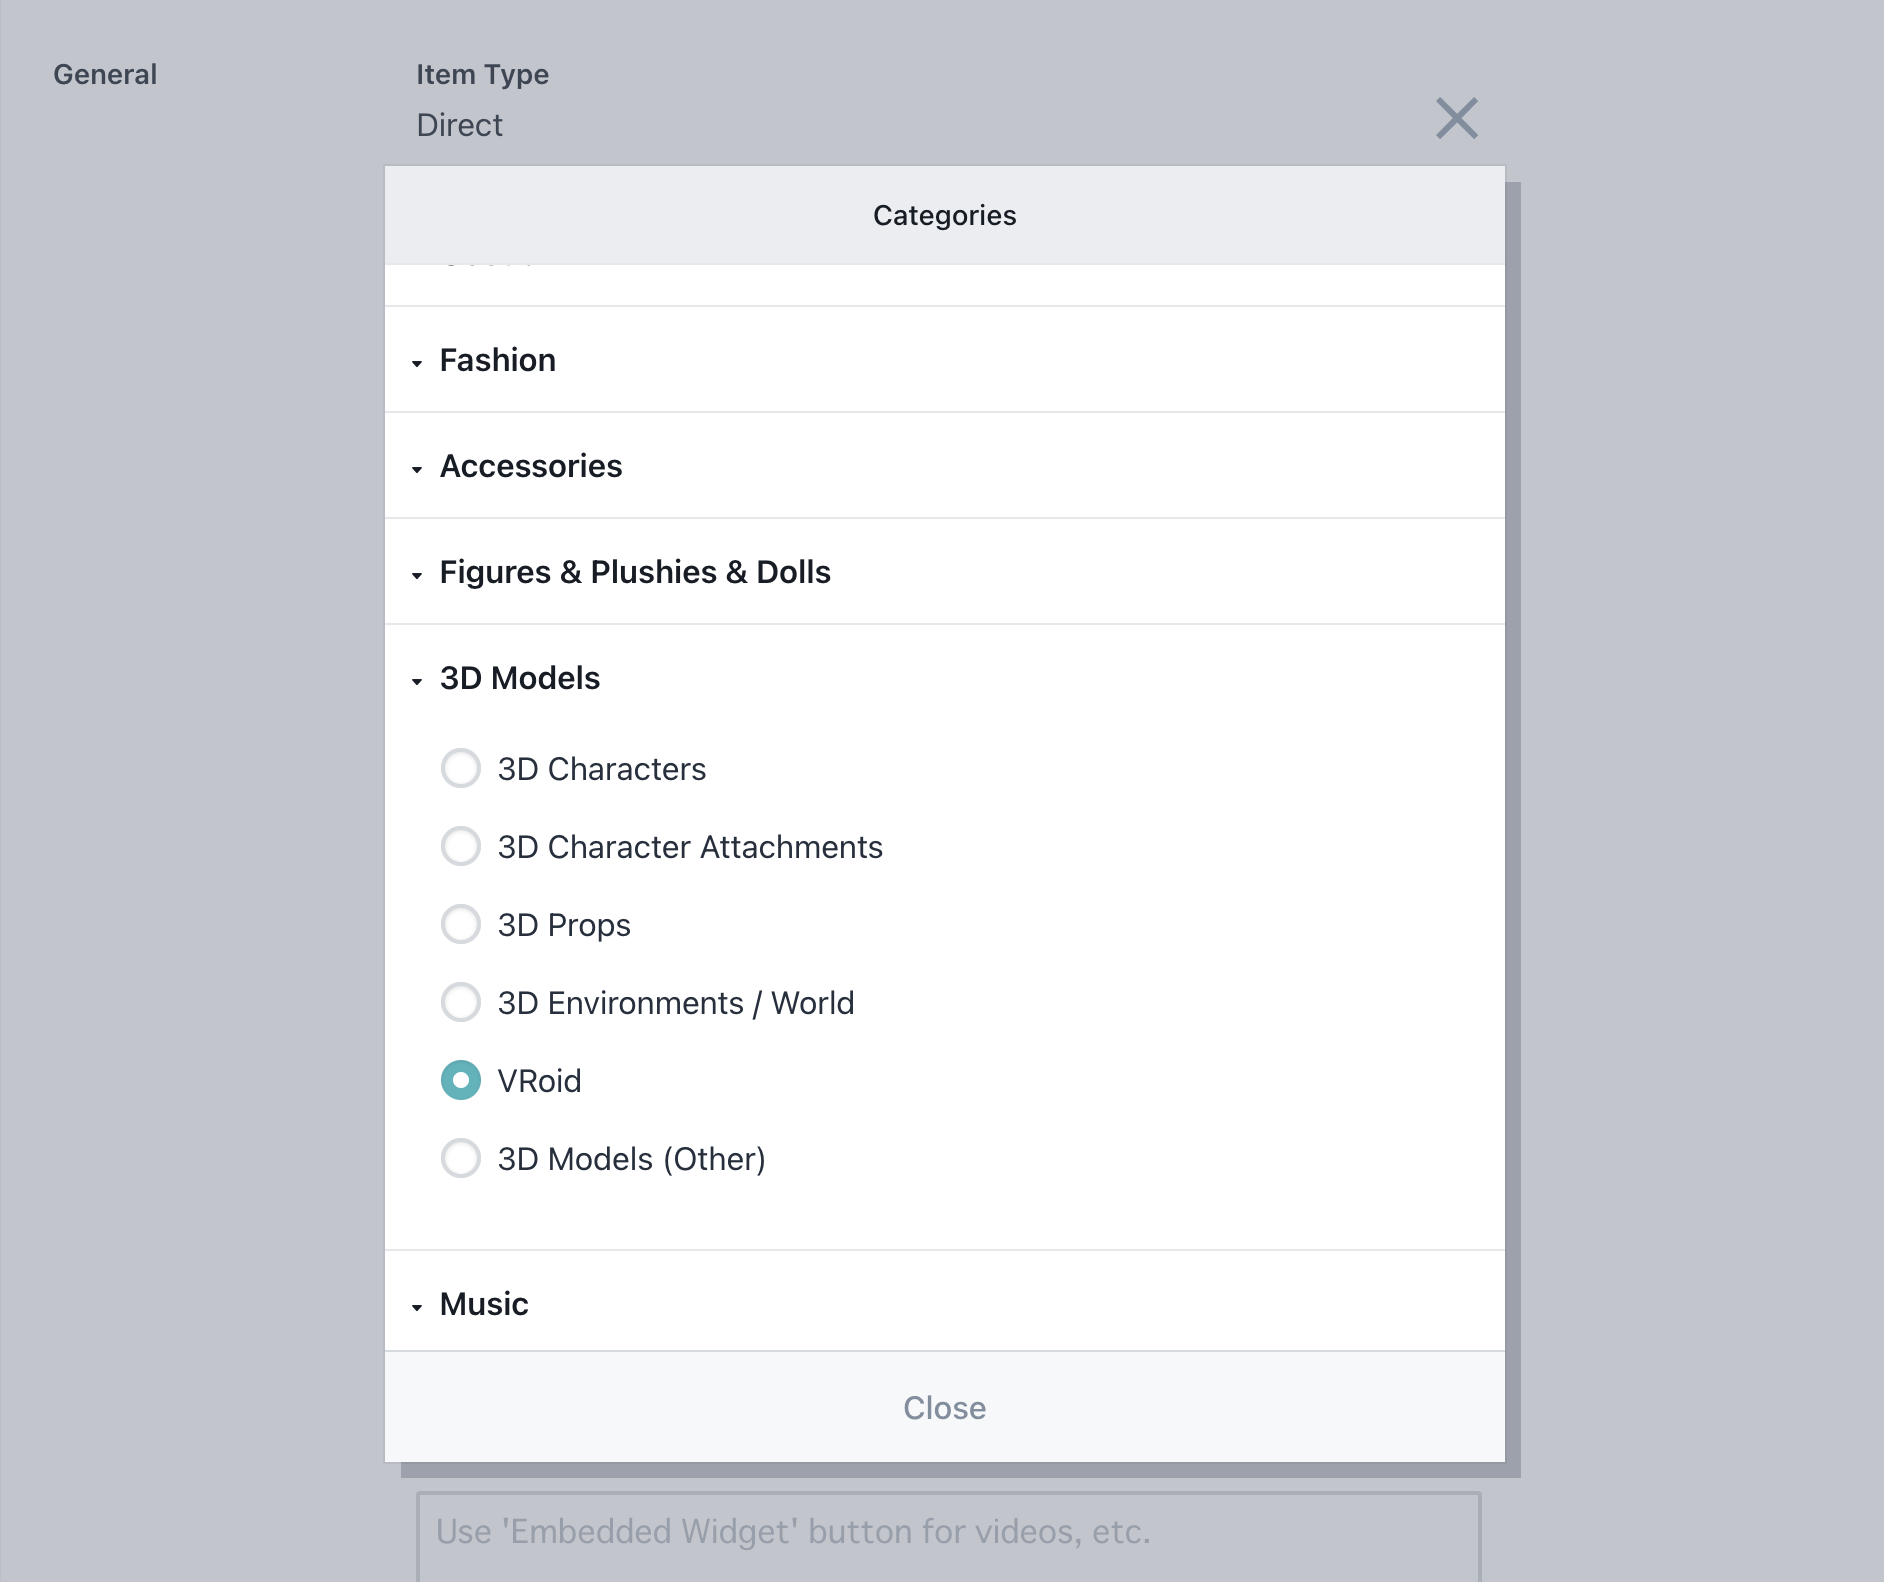
Task: Close the dialog with the X icon
Action: click(x=1457, y=118)
